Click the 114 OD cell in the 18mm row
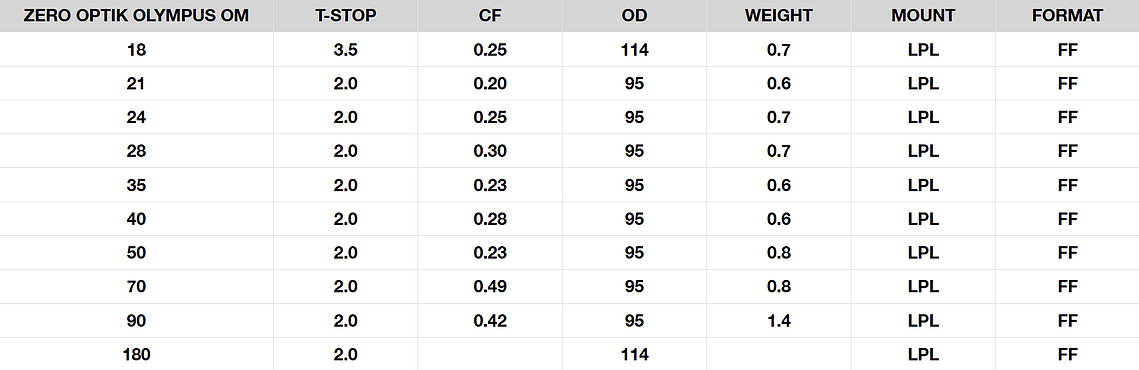The image size is (1139, 370). [x=634, y=50]
